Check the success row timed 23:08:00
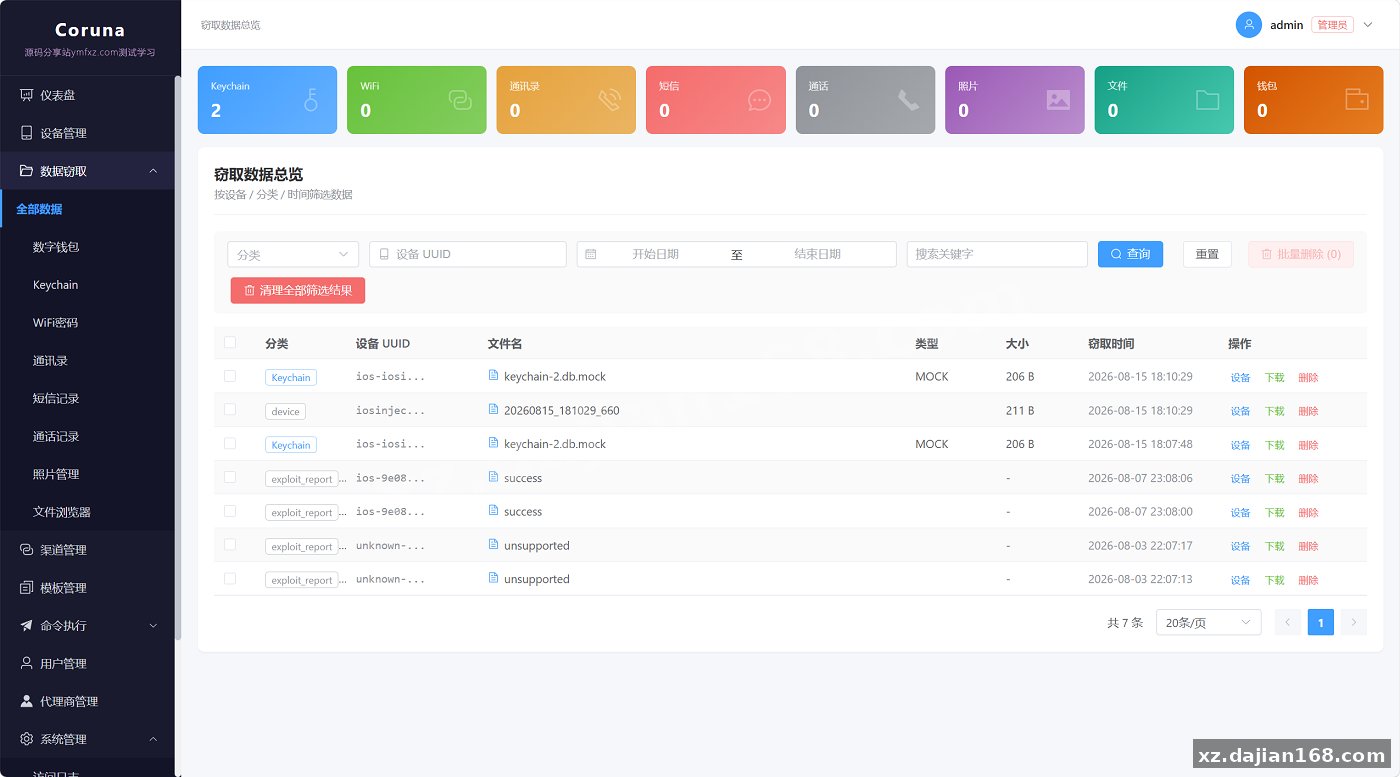The height and width of the screenshot is (777, 1400). pos(230,511)
